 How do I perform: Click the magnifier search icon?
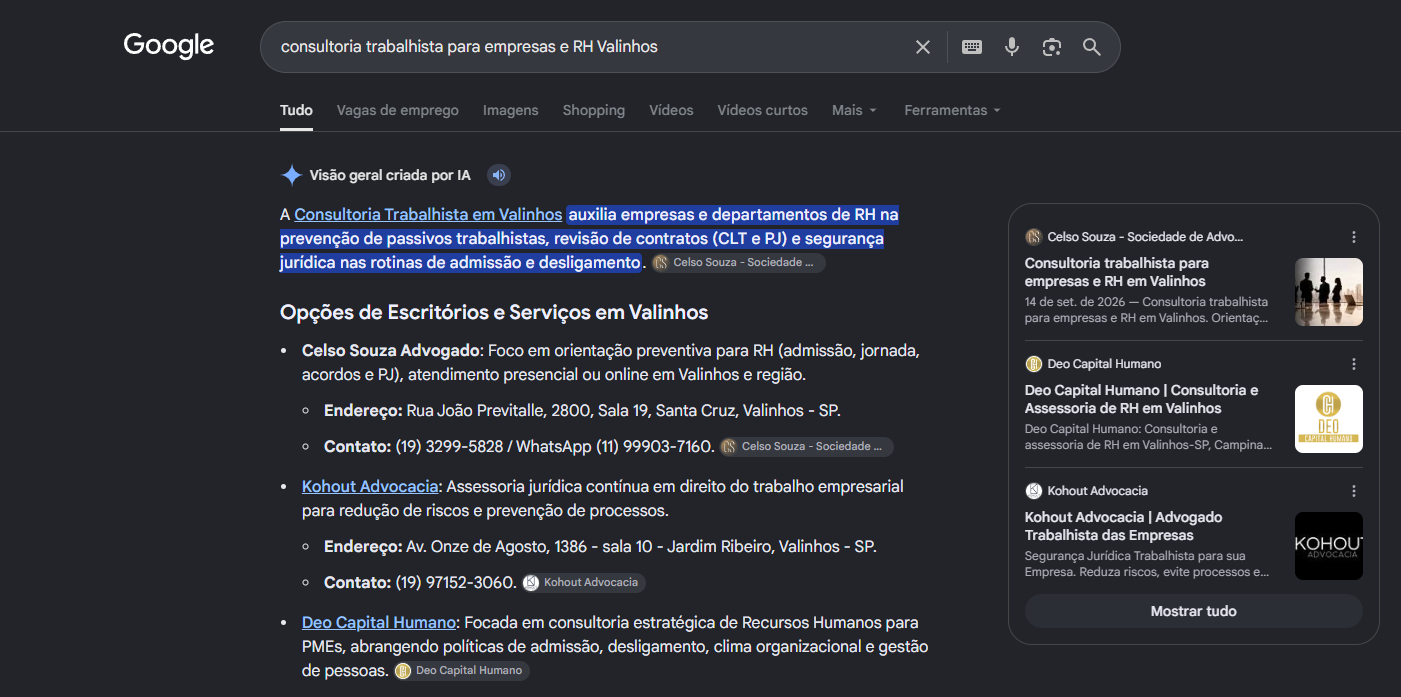pyautogui.click(x=1091, y=47)
